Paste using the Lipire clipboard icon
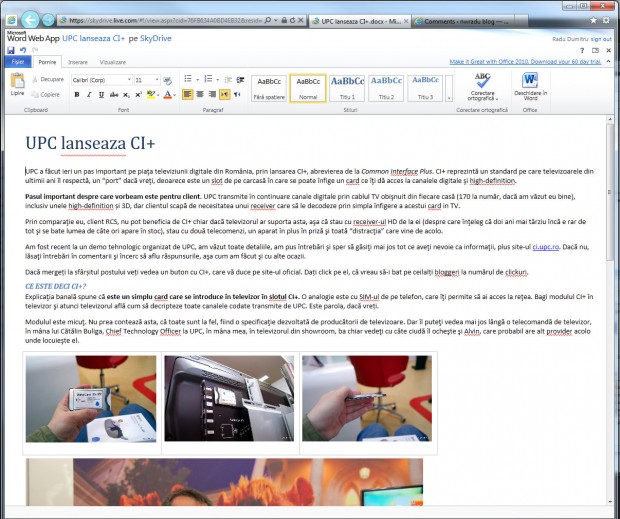Screen dimensions: 620x519 pos(17,84)
